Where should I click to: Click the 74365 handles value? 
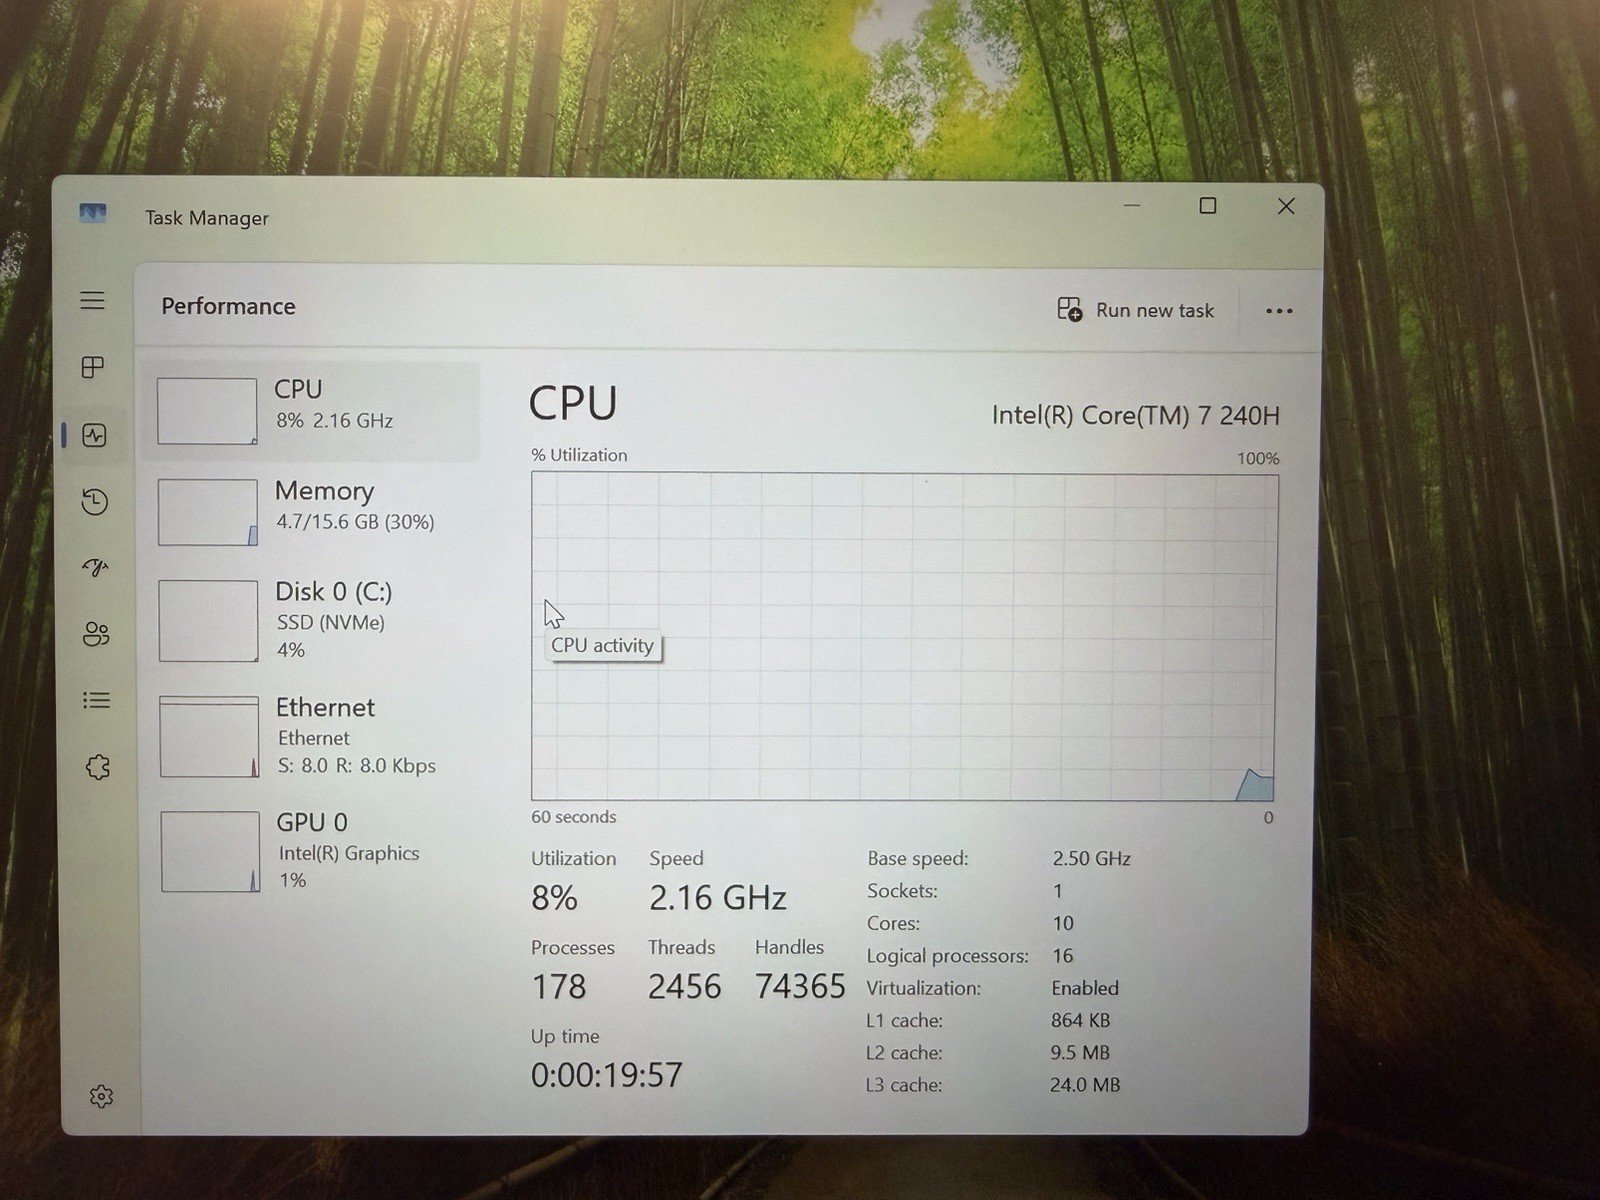pyautogui.click(x=800, y=987)
